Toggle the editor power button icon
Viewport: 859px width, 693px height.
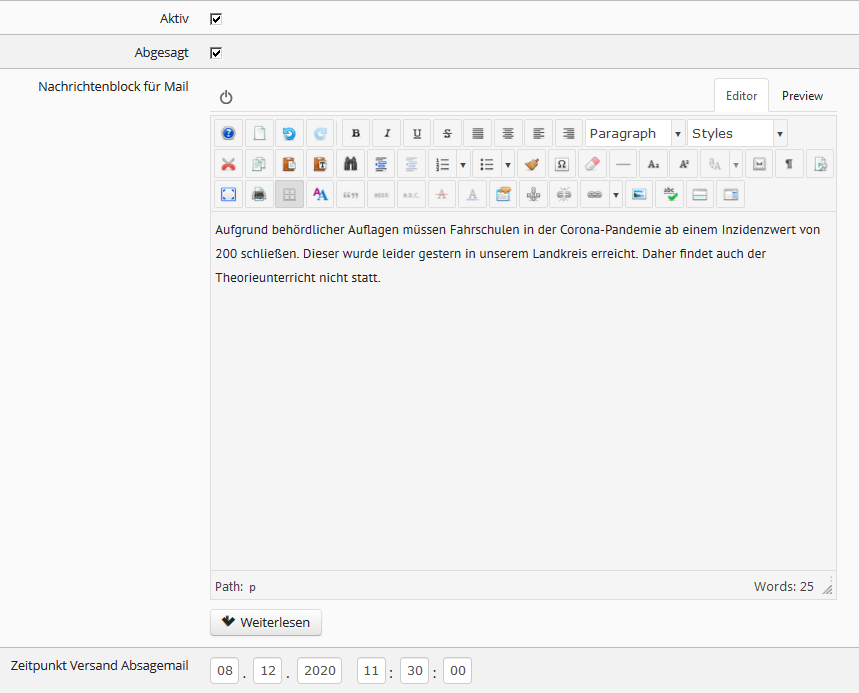tap(226, 97)
